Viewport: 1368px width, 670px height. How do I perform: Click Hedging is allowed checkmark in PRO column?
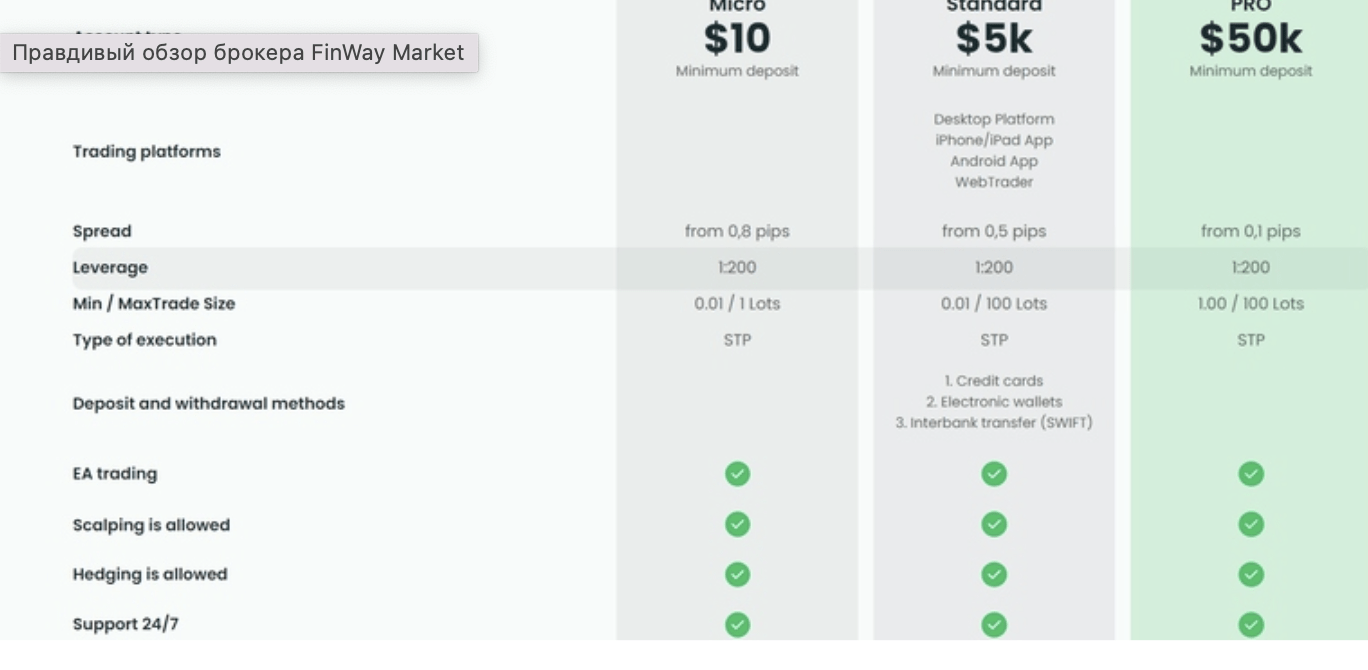[x=1251, y=574]
